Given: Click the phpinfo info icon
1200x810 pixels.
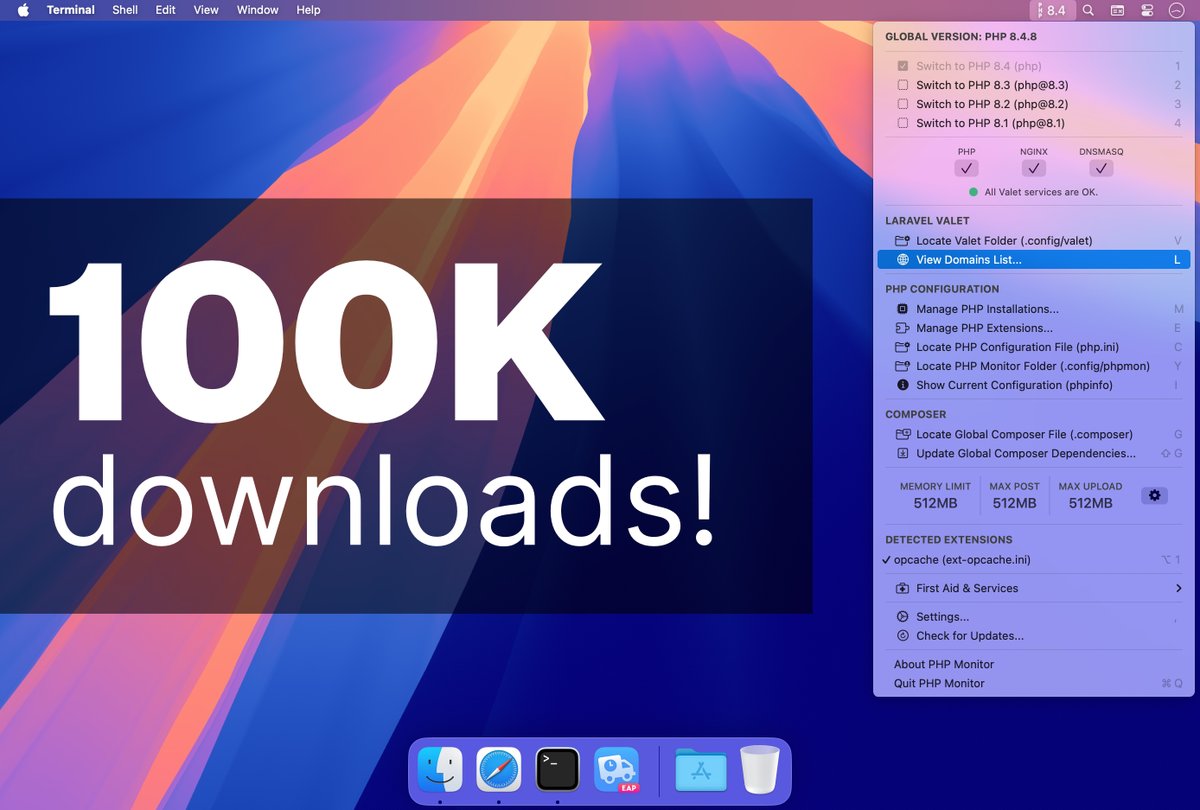Looking at the screenshot, I should pos(902,385).
